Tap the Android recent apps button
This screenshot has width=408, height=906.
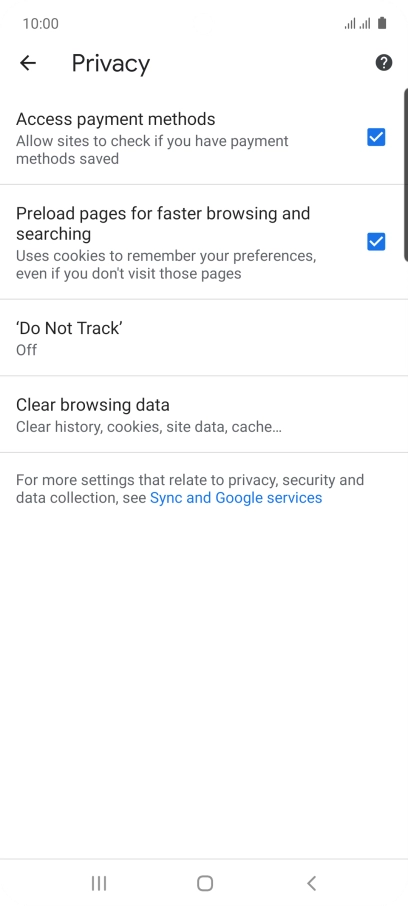99,883
